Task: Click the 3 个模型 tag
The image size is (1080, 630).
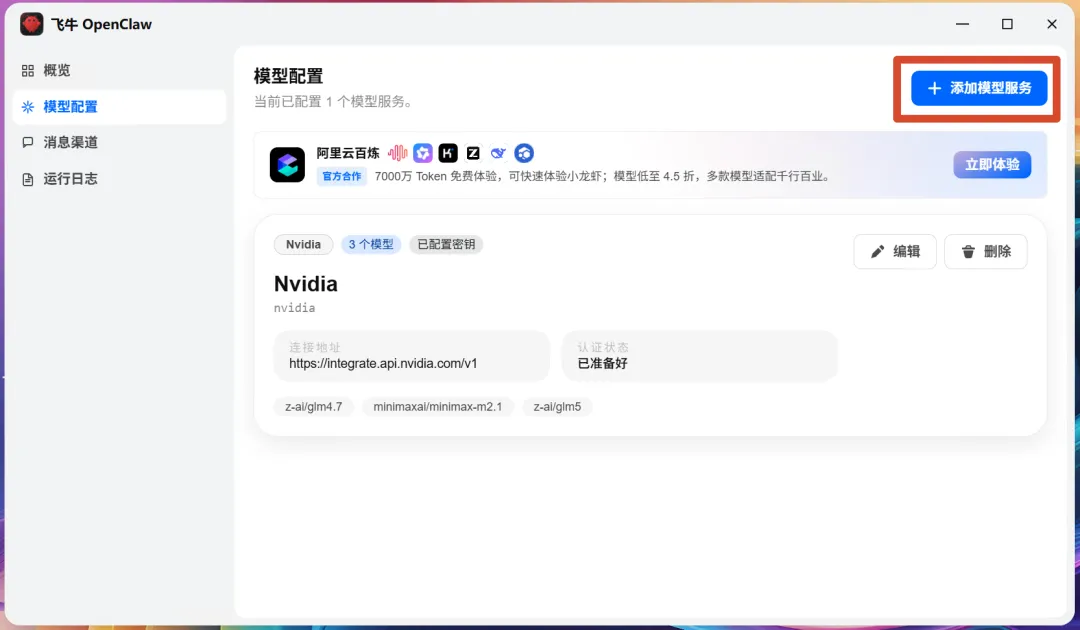Action: pyautogui.click(x=371, y=244)
